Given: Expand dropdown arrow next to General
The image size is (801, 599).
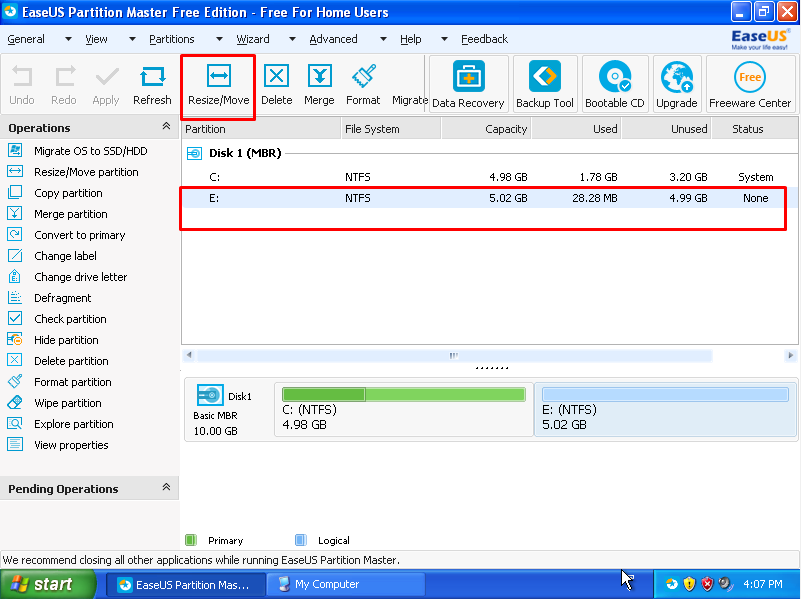Looking at the screenshot, I should [x=68, y=39].
